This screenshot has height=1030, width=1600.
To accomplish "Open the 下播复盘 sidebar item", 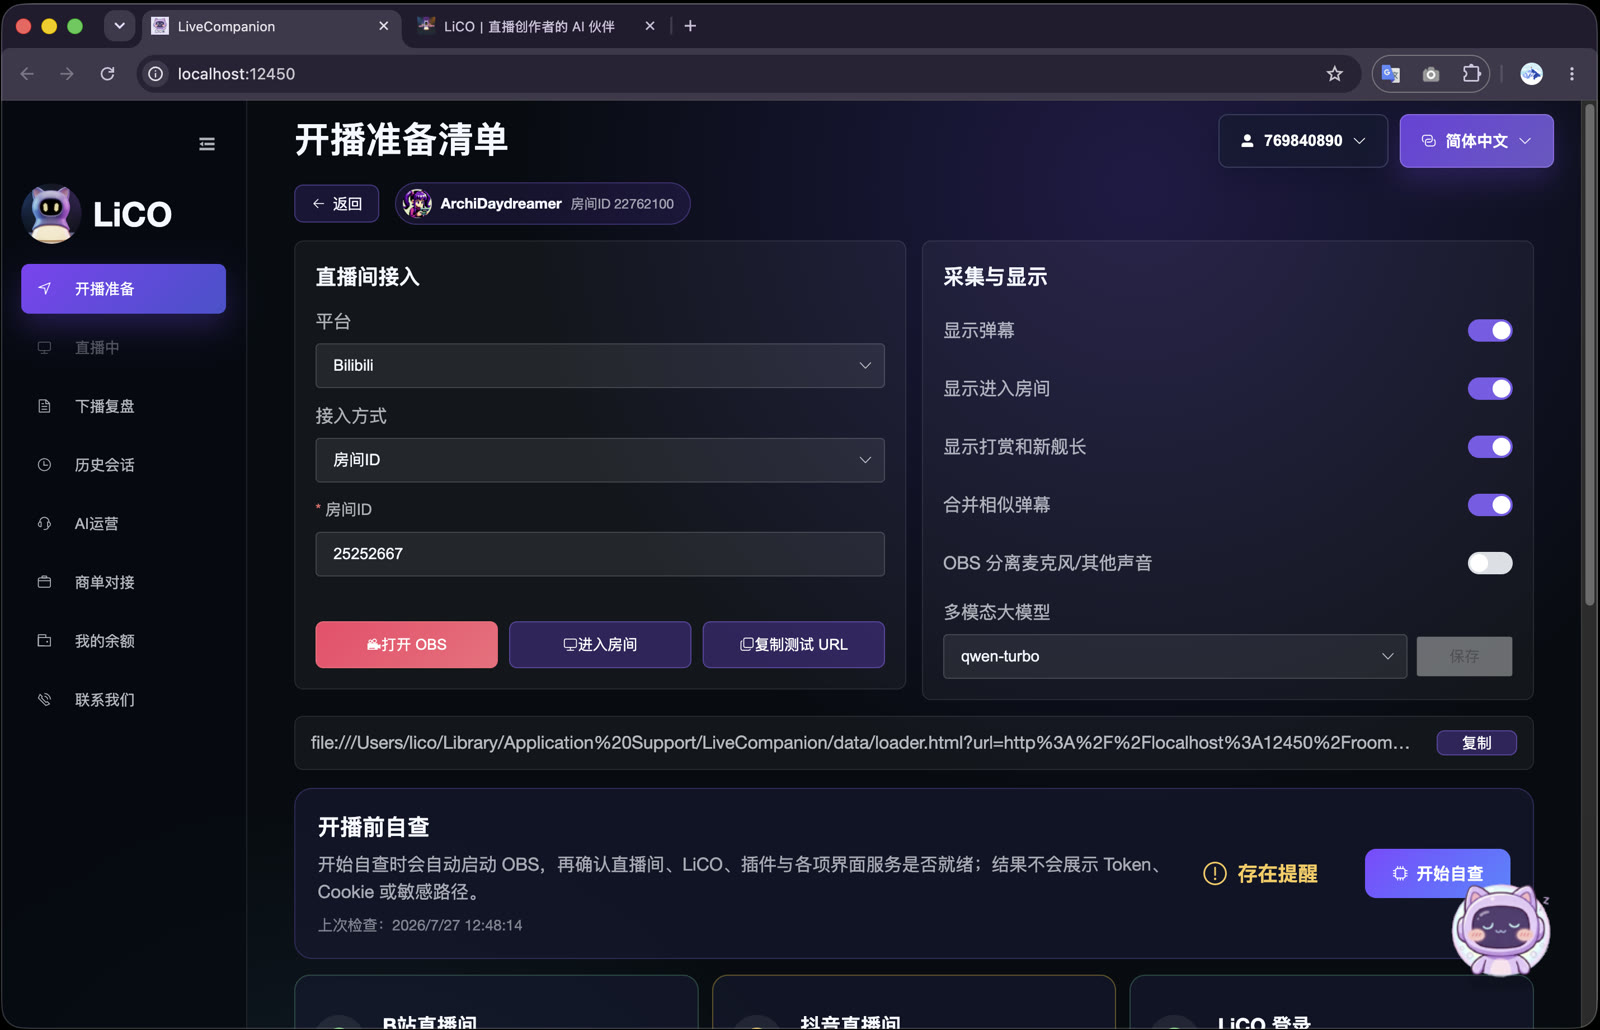I will coord(123,406).
